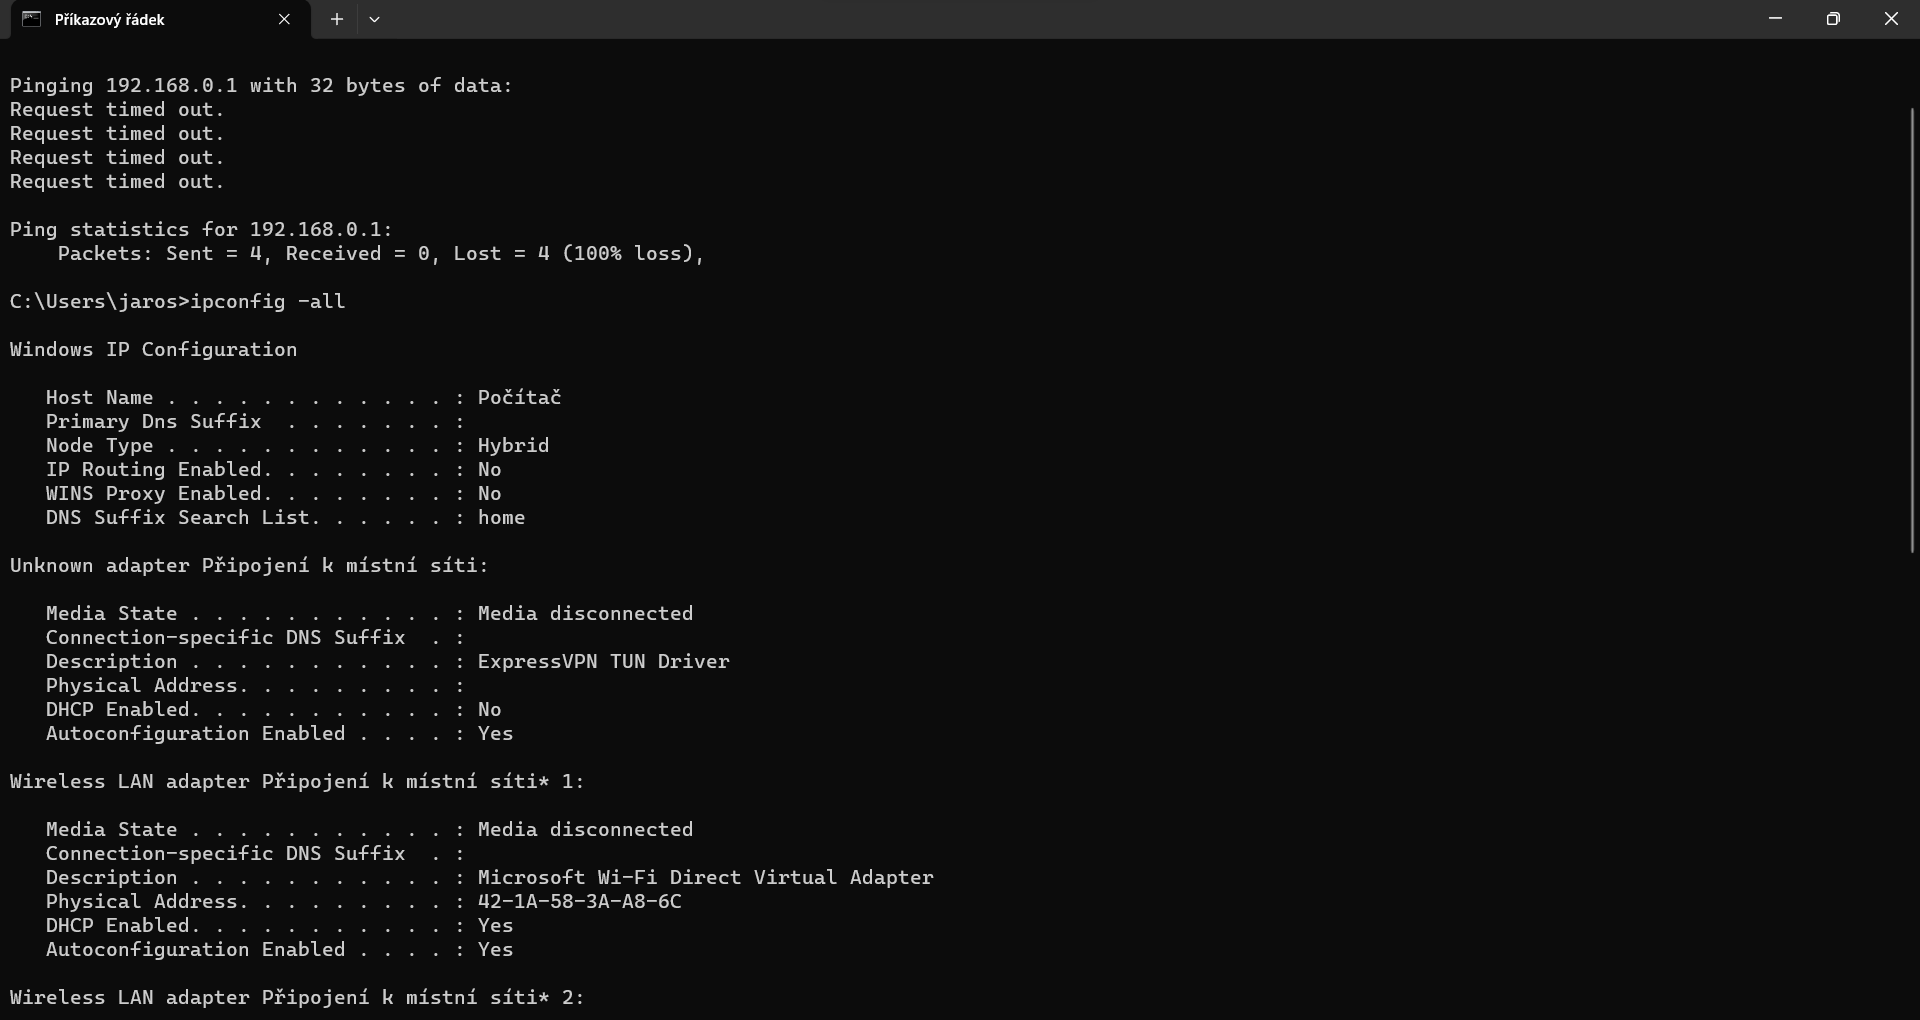This screenshot has width=1920, height=1020.
Task: Click the Command Prompt icon in the tab
Action: pyautogui.click(x=31, y=19)
